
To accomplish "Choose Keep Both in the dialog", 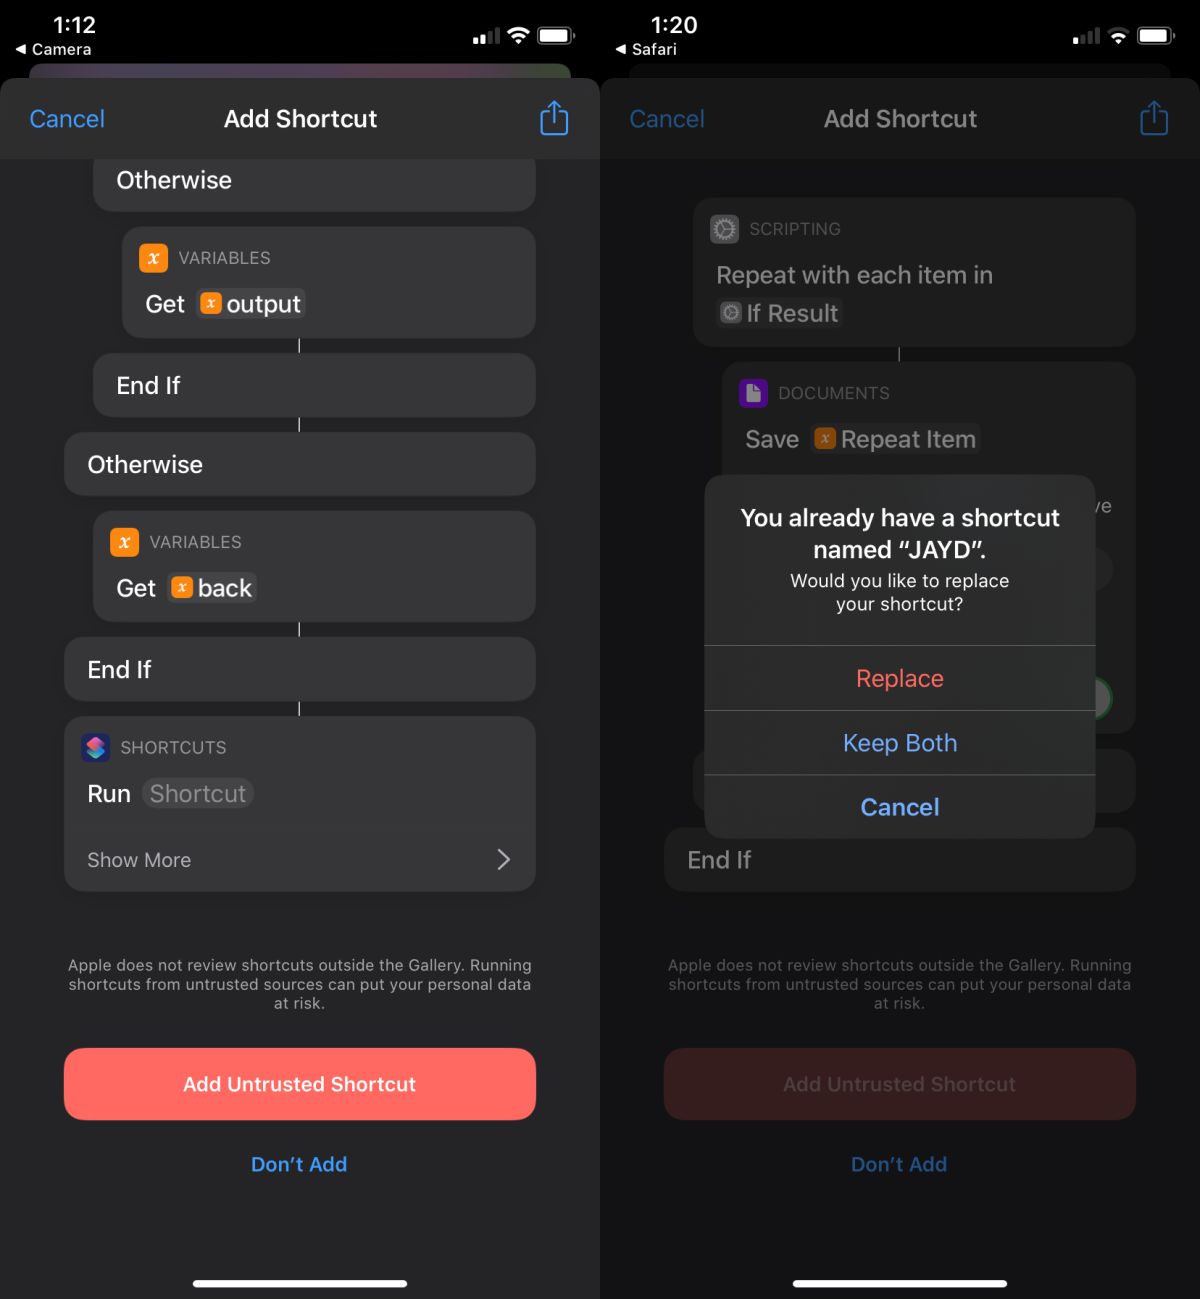I will 900,743.
